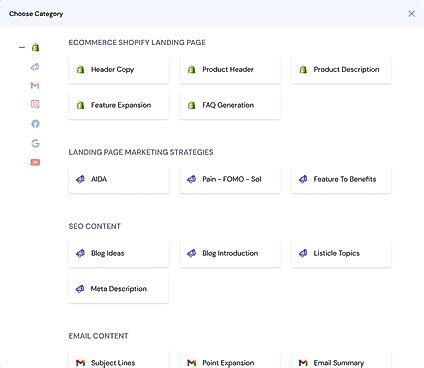This screenshot has height=368, width=424.
Task: Pick the Feature Expansion template
Action: tap(119, 105)
